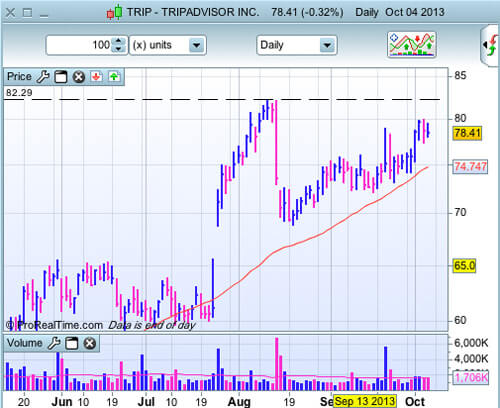Click the Price panel window icon

[x=61, y=77]
